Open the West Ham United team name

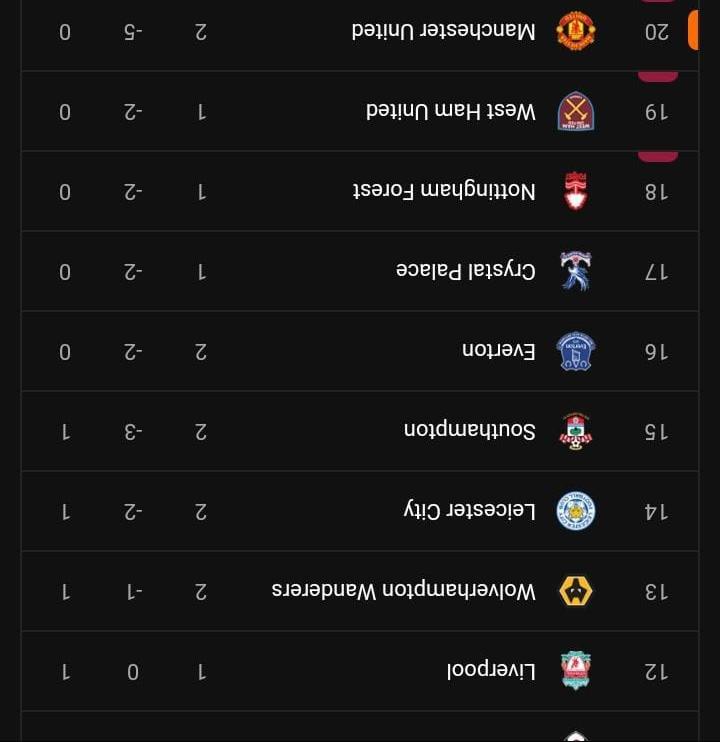click(x=451, y=111)
